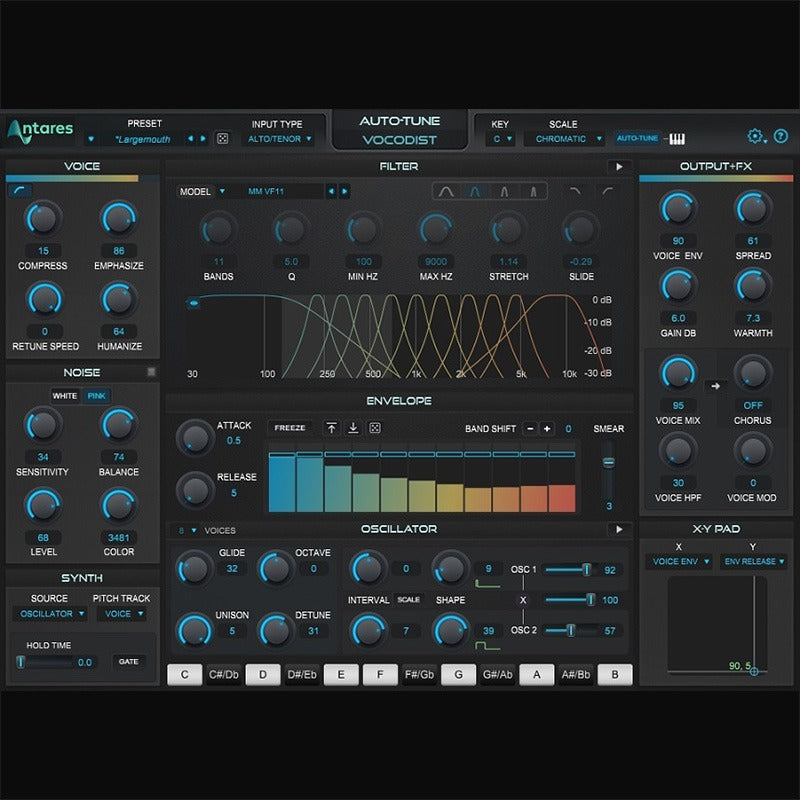Screen dimensions: 800x800
Task: Toggle the FREEZE envelope button
Action: (x=290, y=428)
